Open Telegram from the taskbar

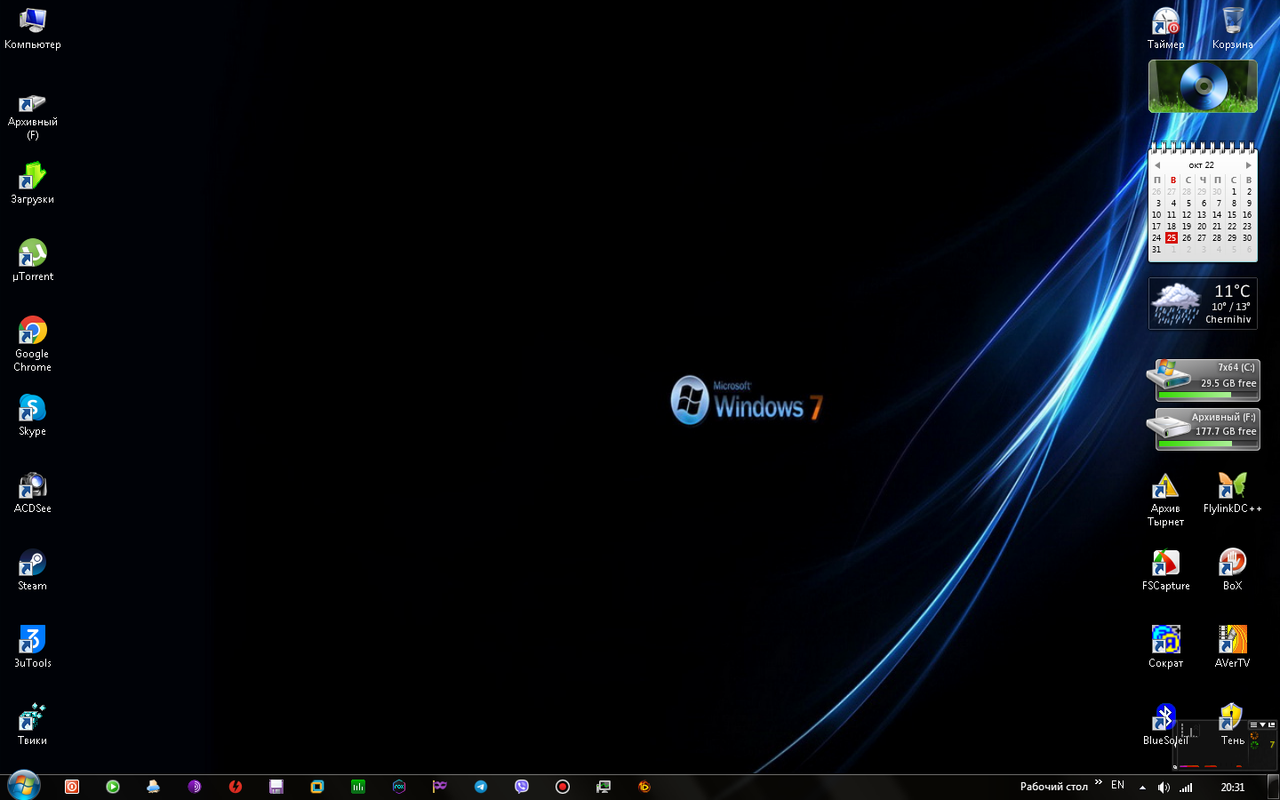click(x=481, y=787)
